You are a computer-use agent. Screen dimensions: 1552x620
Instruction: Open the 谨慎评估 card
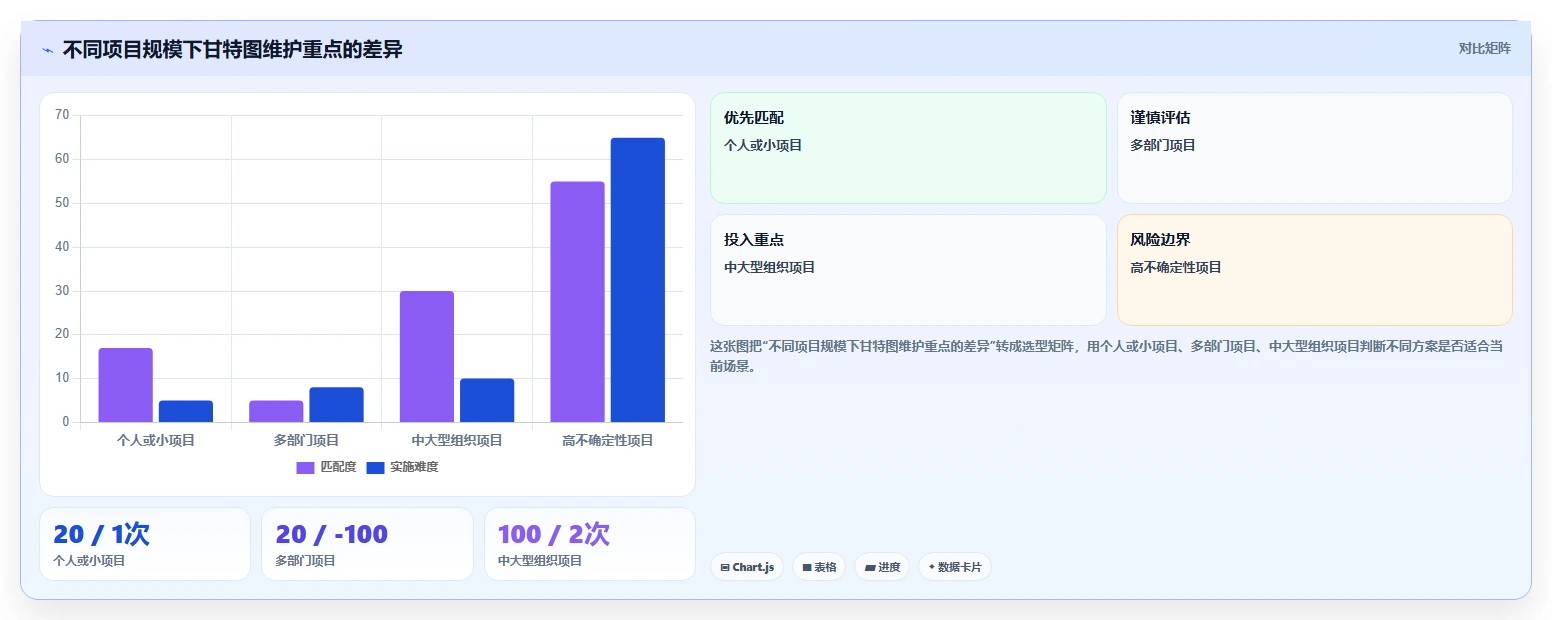(1314, 148)
